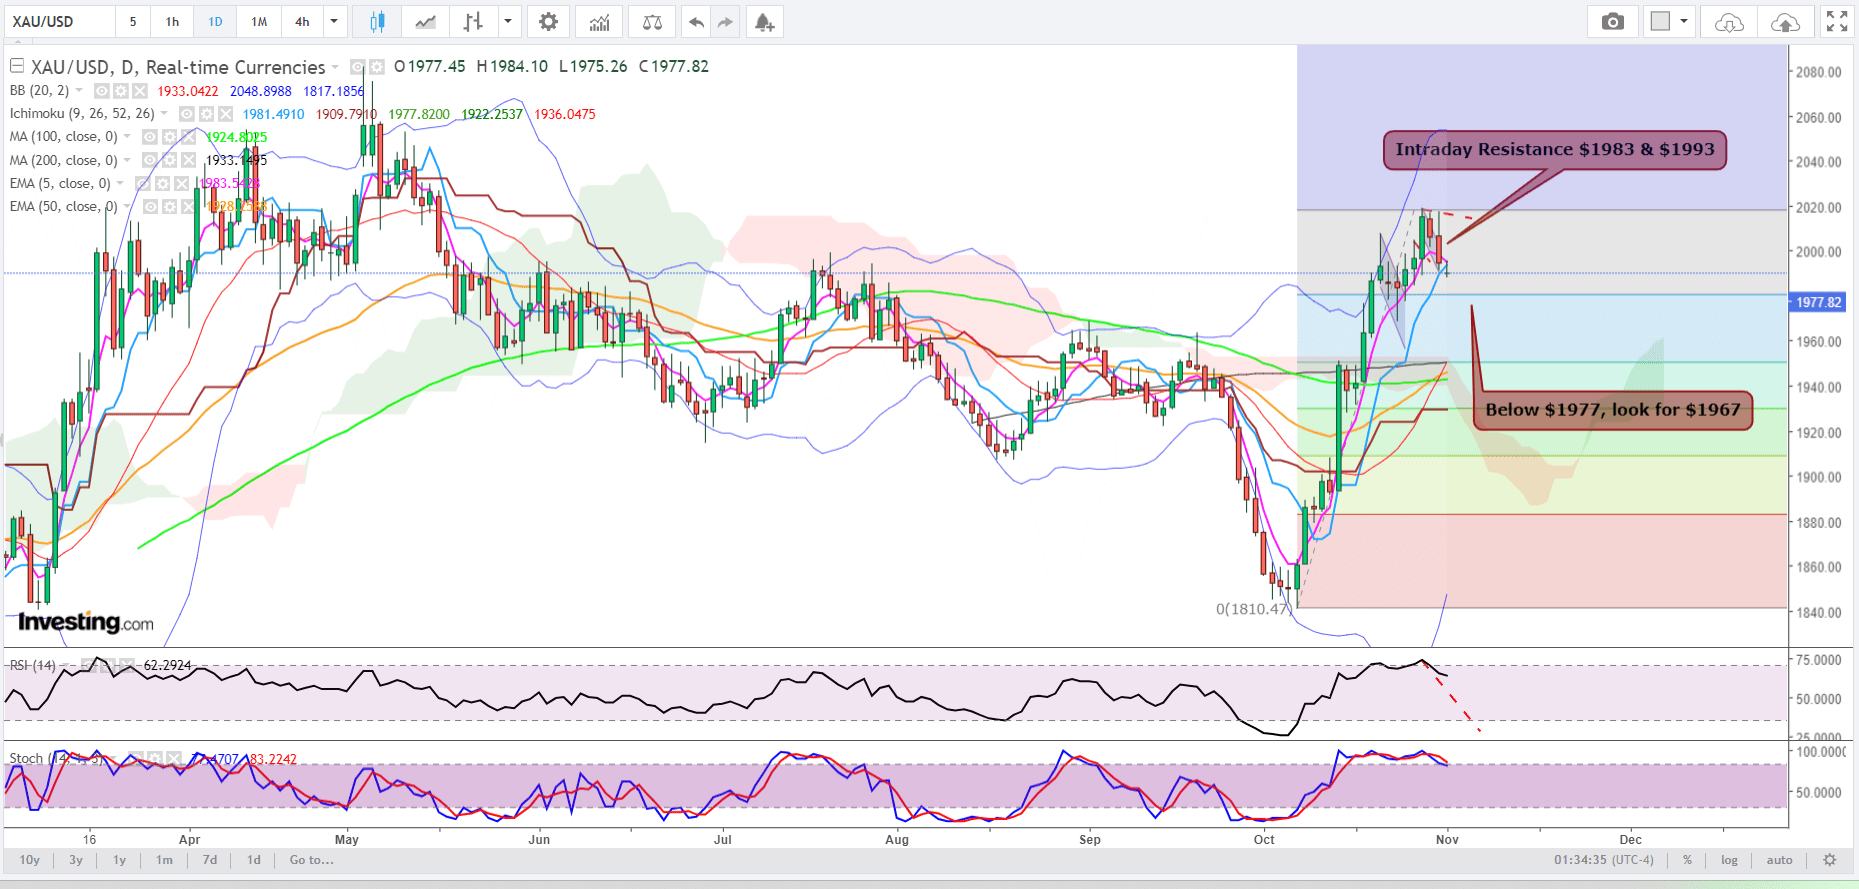Hide EMA (50, close, 0) eye icon
Image resolution: width=1859 pixels, height=889 pixels.
(151, 207)
